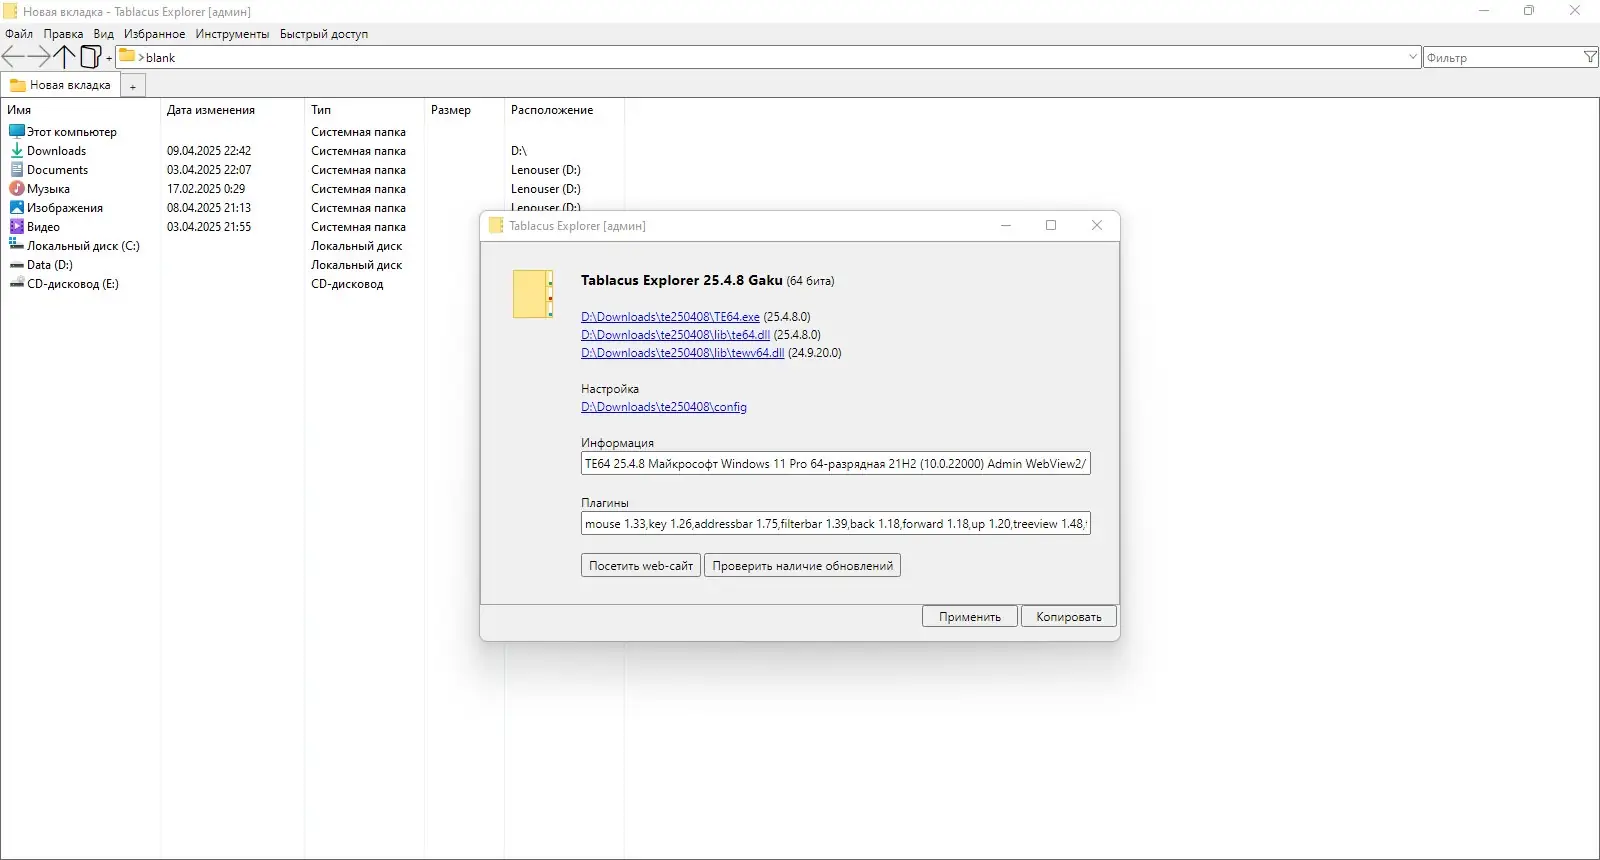This screenshot has height=860, width=1600.
Task: Select the Новая вкладка tab
Action: tap(60, 85)
